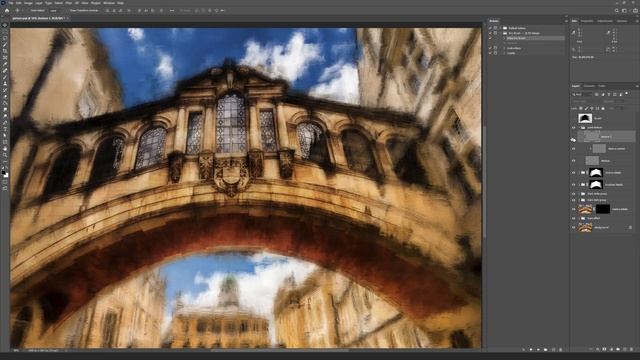Screen dimensions: 640x360
Task: Open the Filter menu
Action: tap(69, 3)
